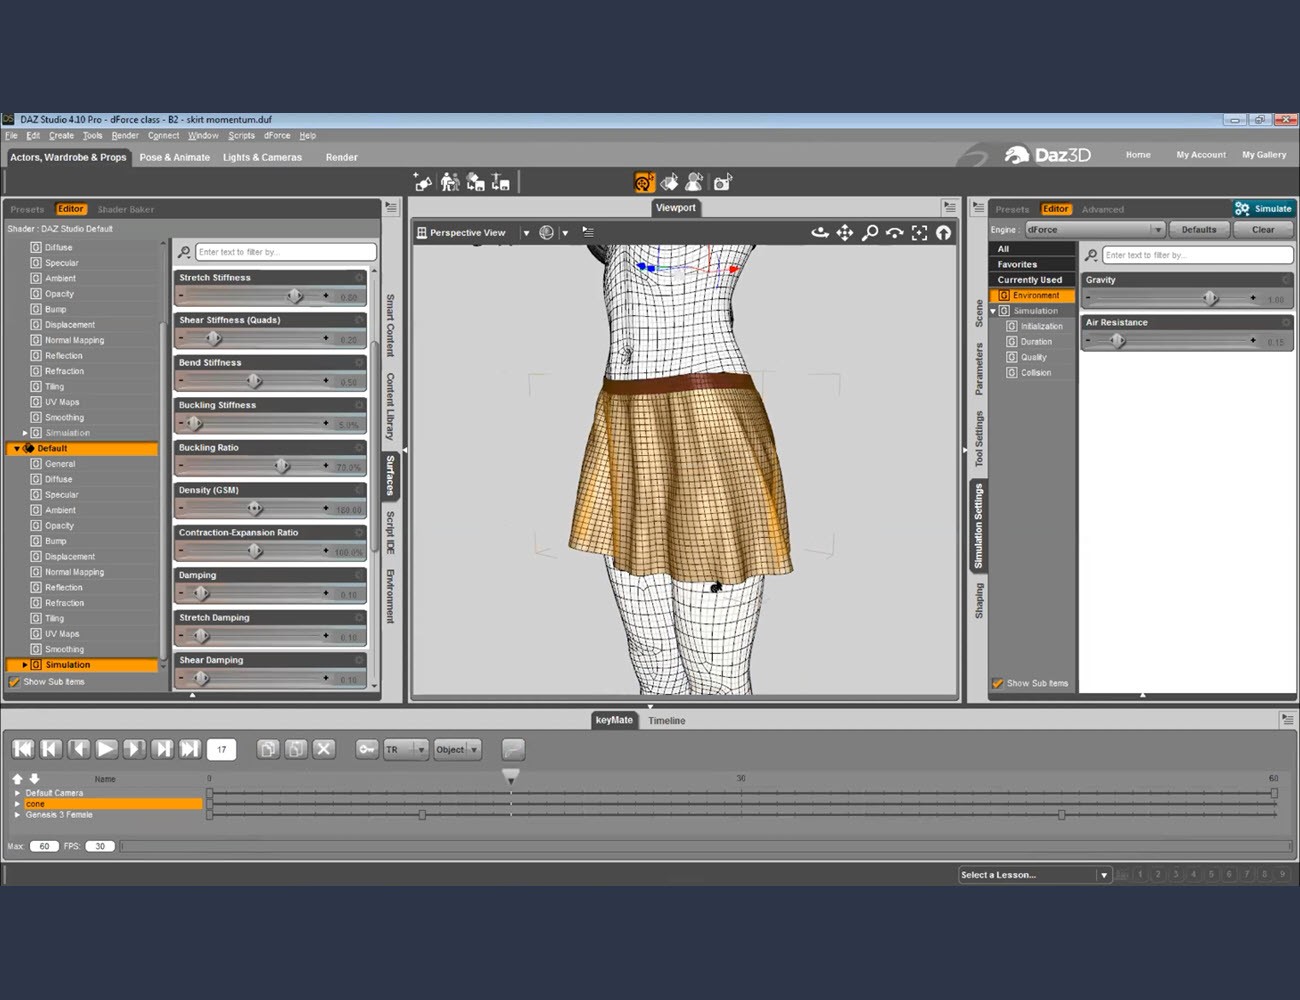Click the Frame selection icon in the viewport toolbar
Image resolution: width=1300 pixels, height=1000 pixels.
click(920, 232)
